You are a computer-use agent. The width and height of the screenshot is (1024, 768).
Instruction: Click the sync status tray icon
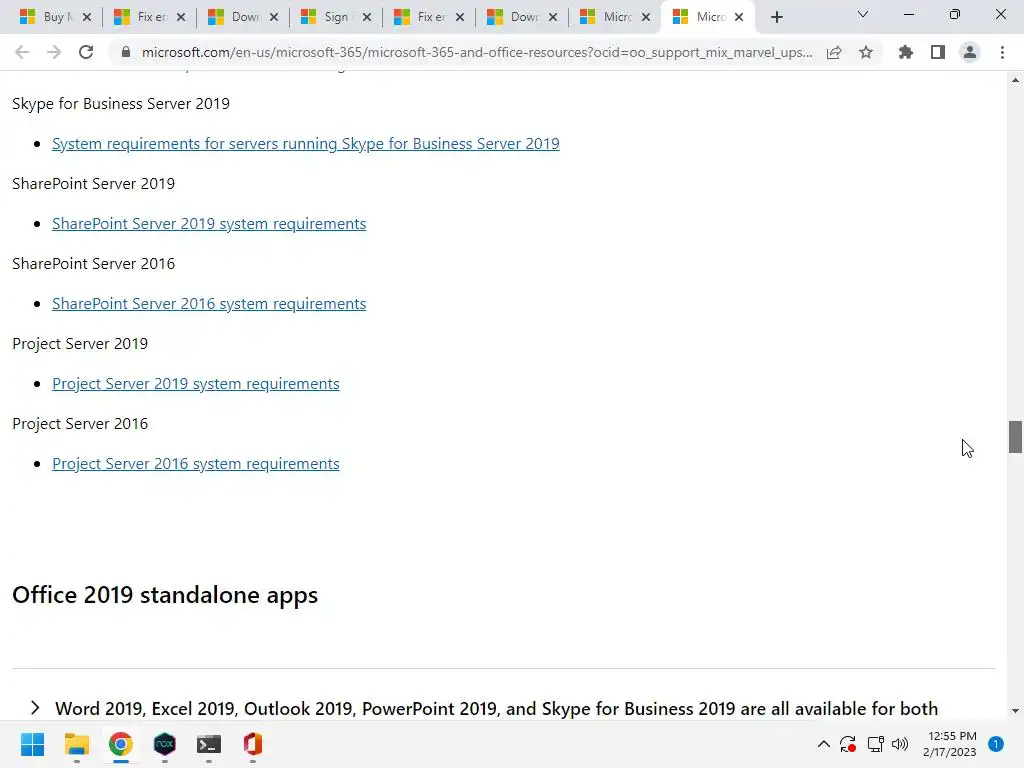coord(848,744)
